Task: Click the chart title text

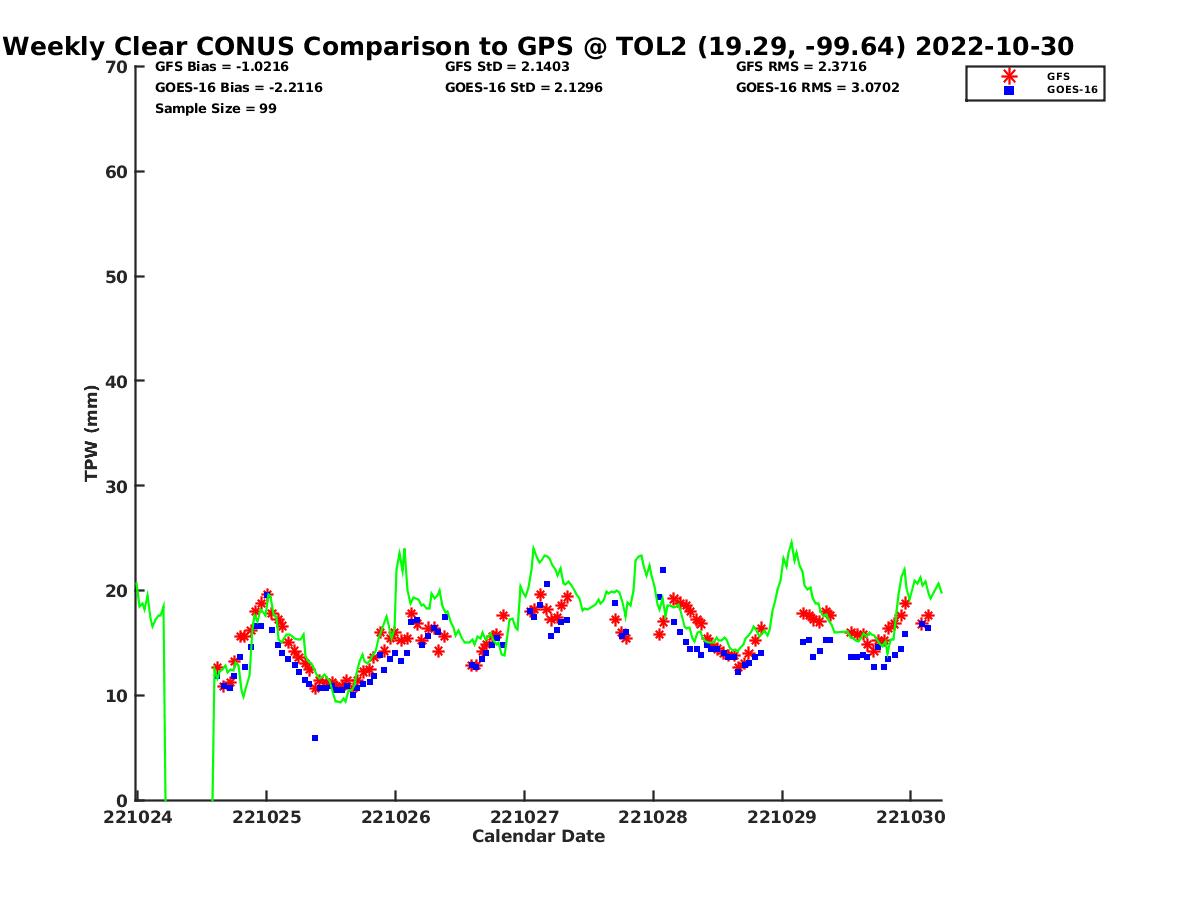Action: 539,46
